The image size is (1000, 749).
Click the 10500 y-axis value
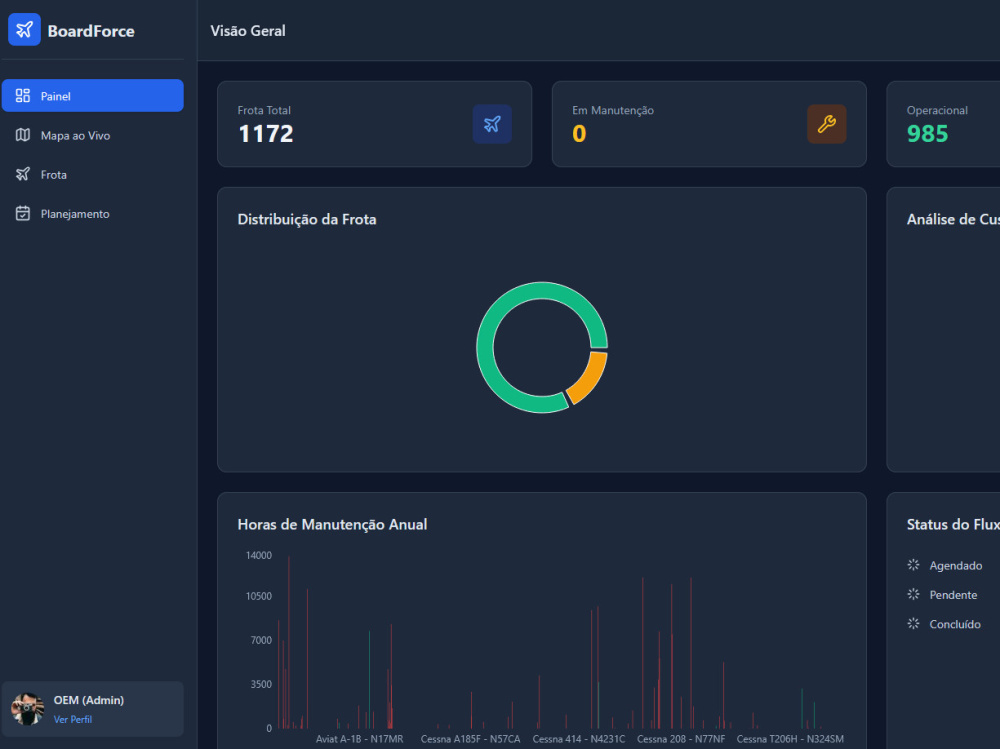click(x=259, y=597)
